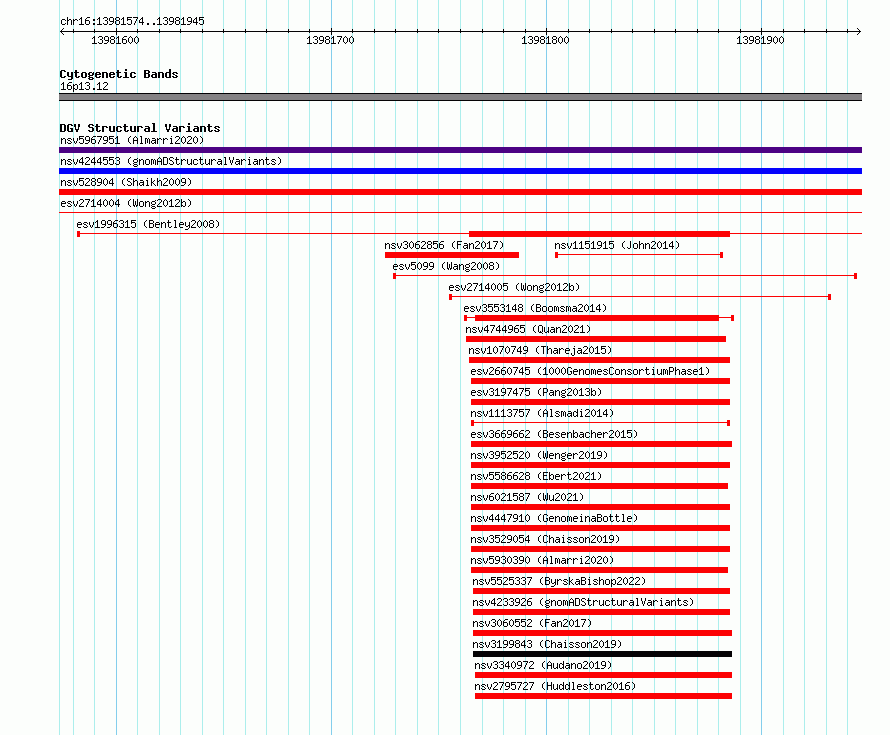Viewport: 890px width, 735px height.
Task: Click the chr16:13981574..13981945 region label
Action: [x=132, y=21]
